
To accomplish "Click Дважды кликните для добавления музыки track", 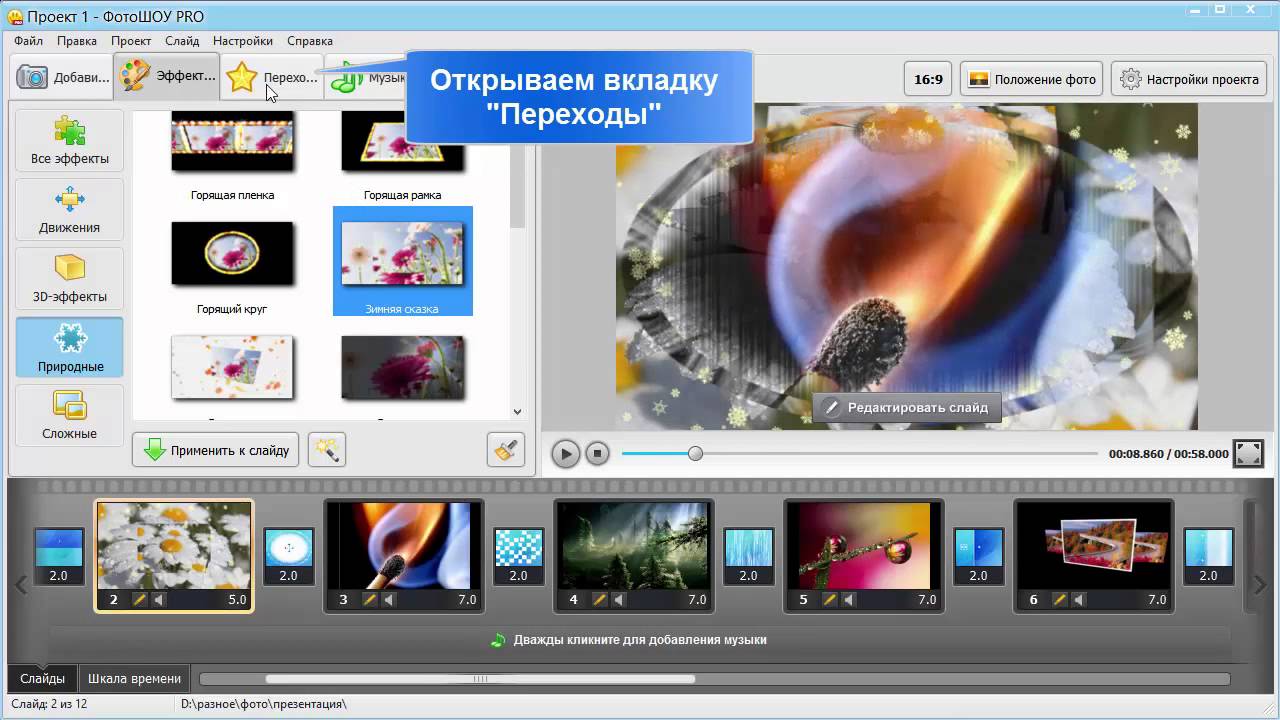I will point(640,640).
